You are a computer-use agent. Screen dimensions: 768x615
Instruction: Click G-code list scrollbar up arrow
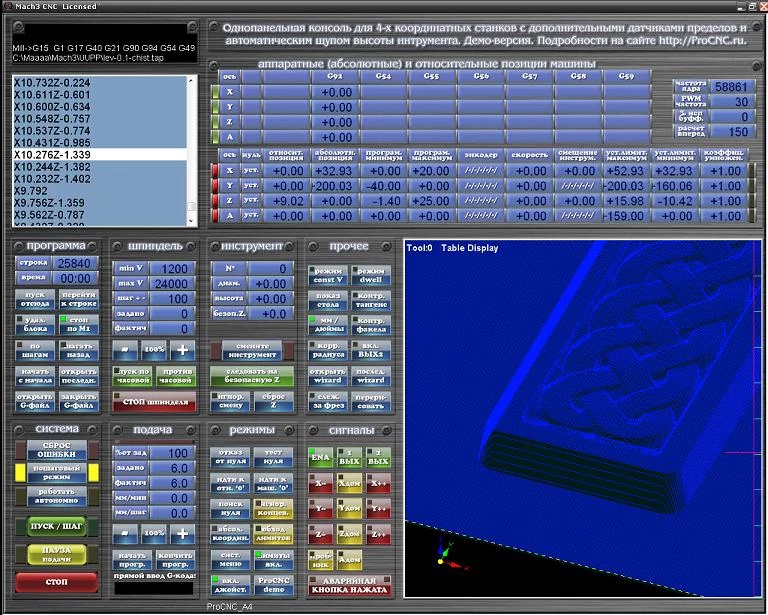tap(192, 80)
